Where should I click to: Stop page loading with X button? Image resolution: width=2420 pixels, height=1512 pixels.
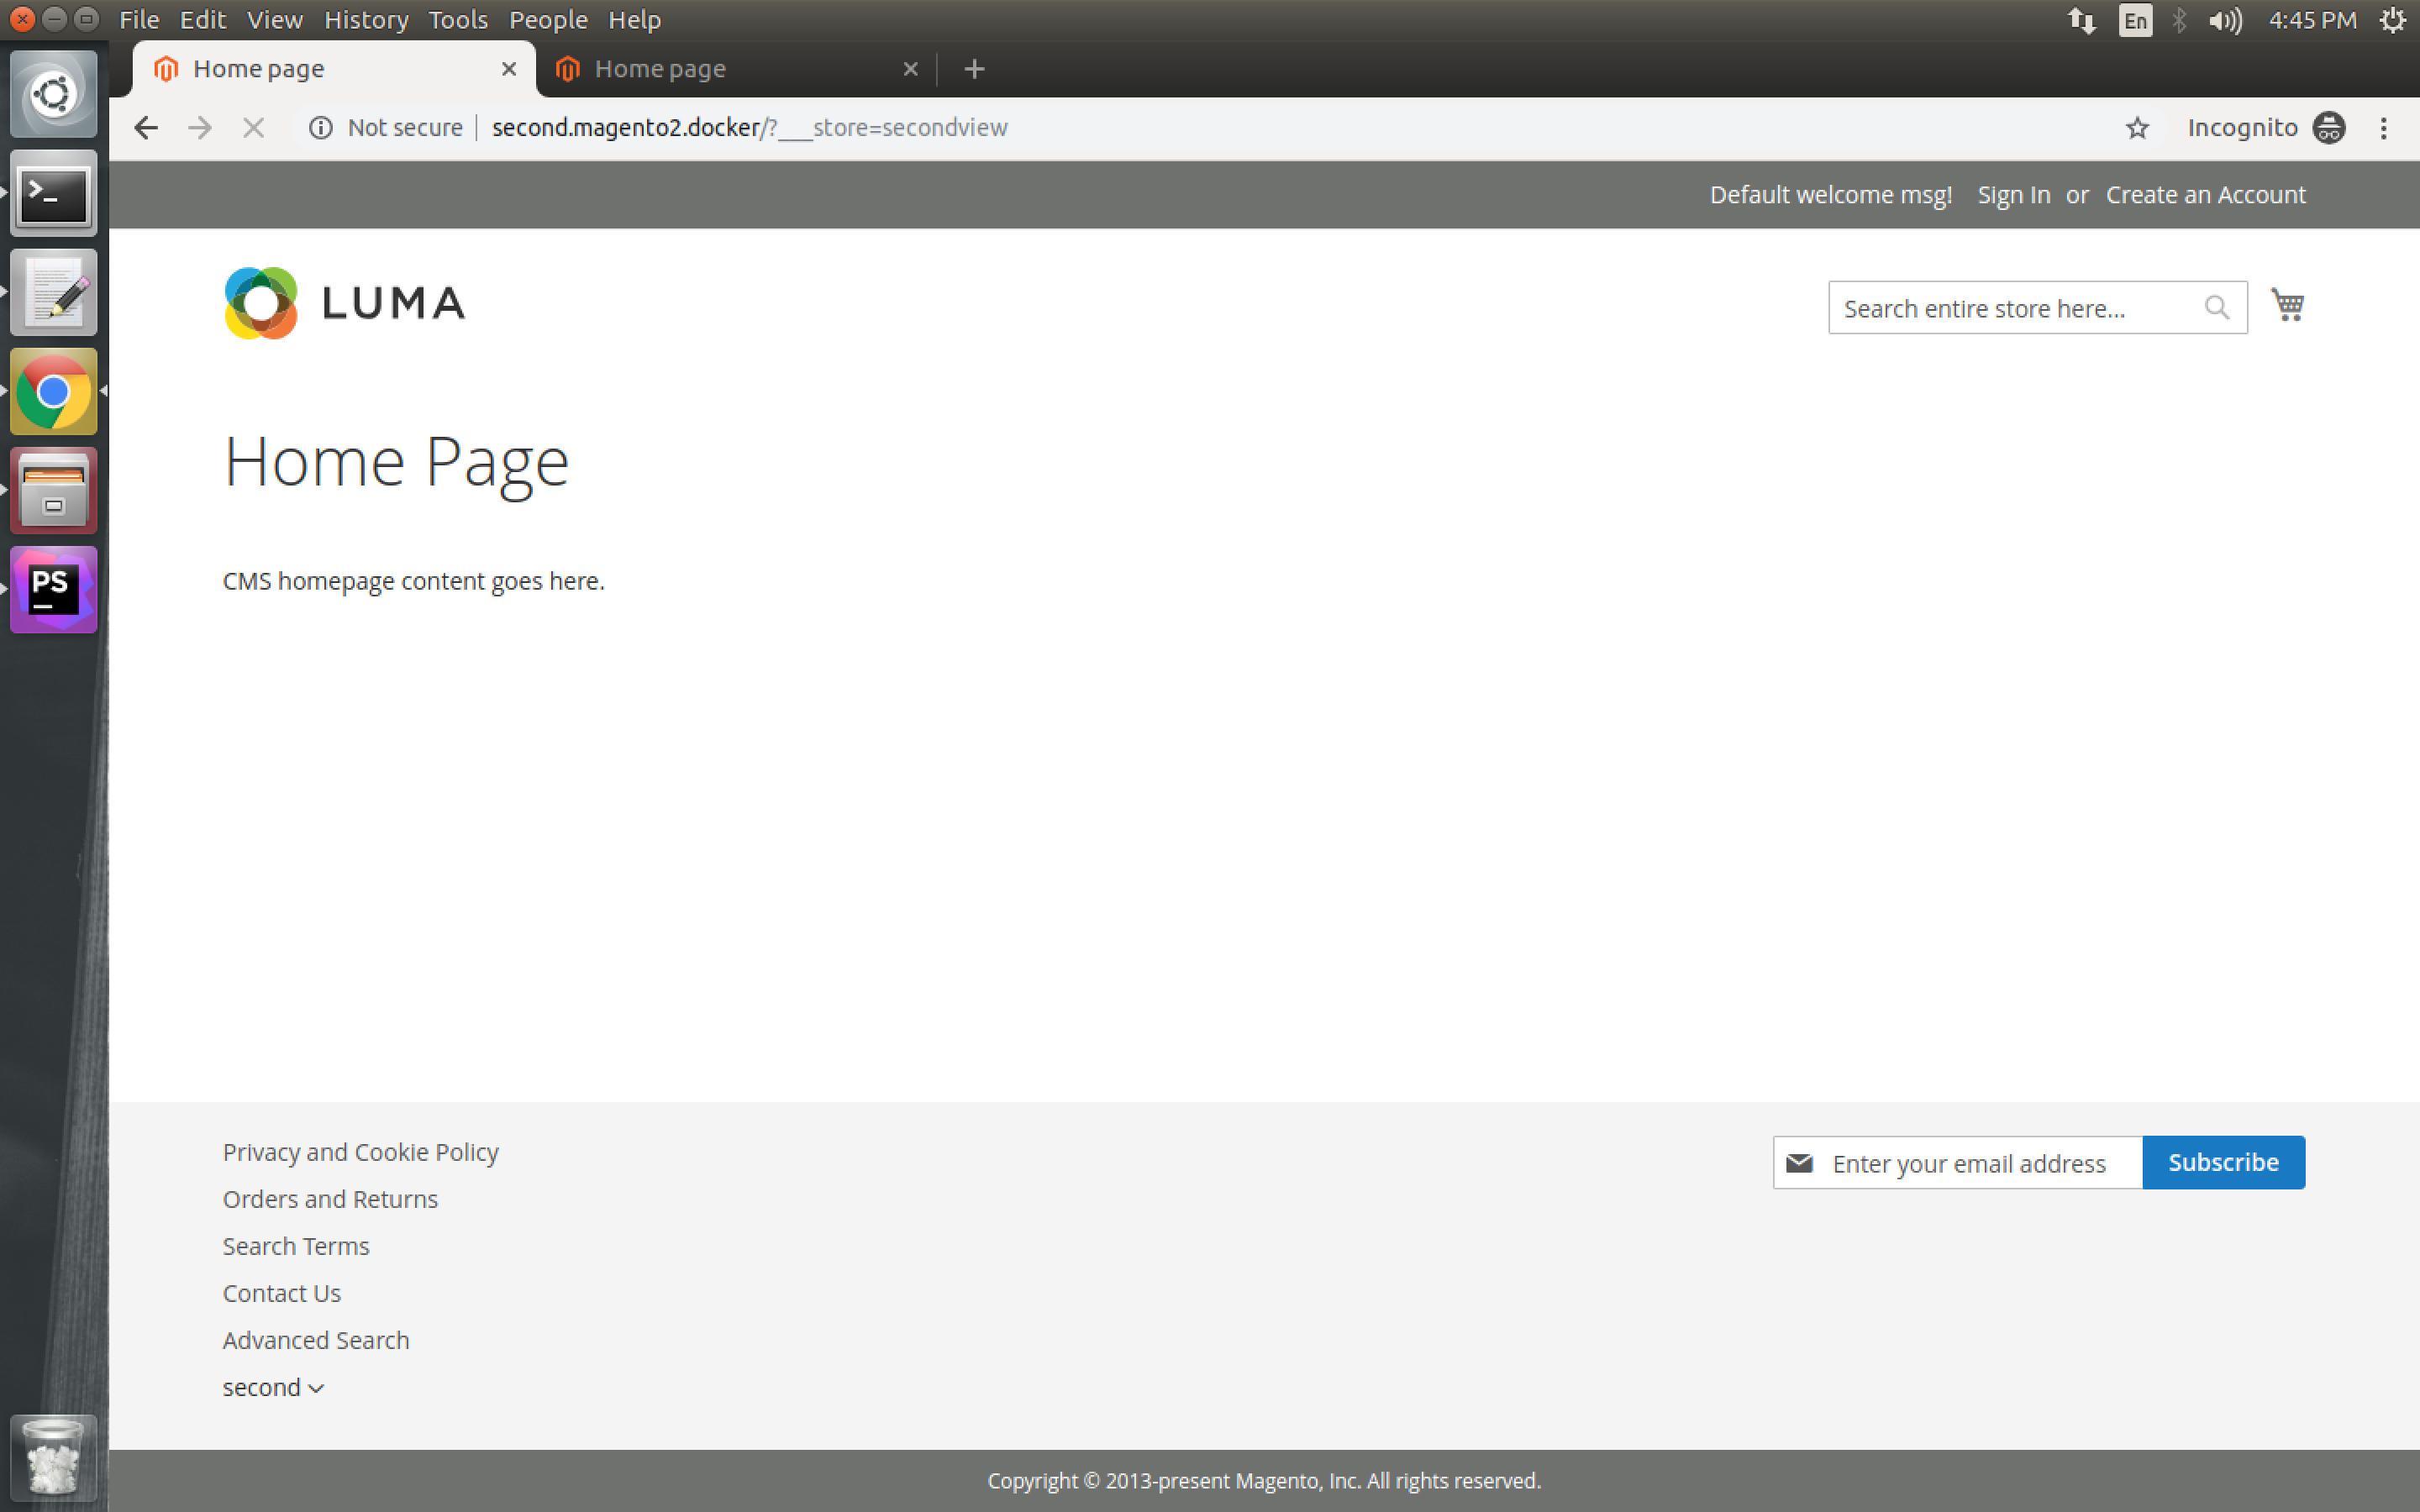254,128
